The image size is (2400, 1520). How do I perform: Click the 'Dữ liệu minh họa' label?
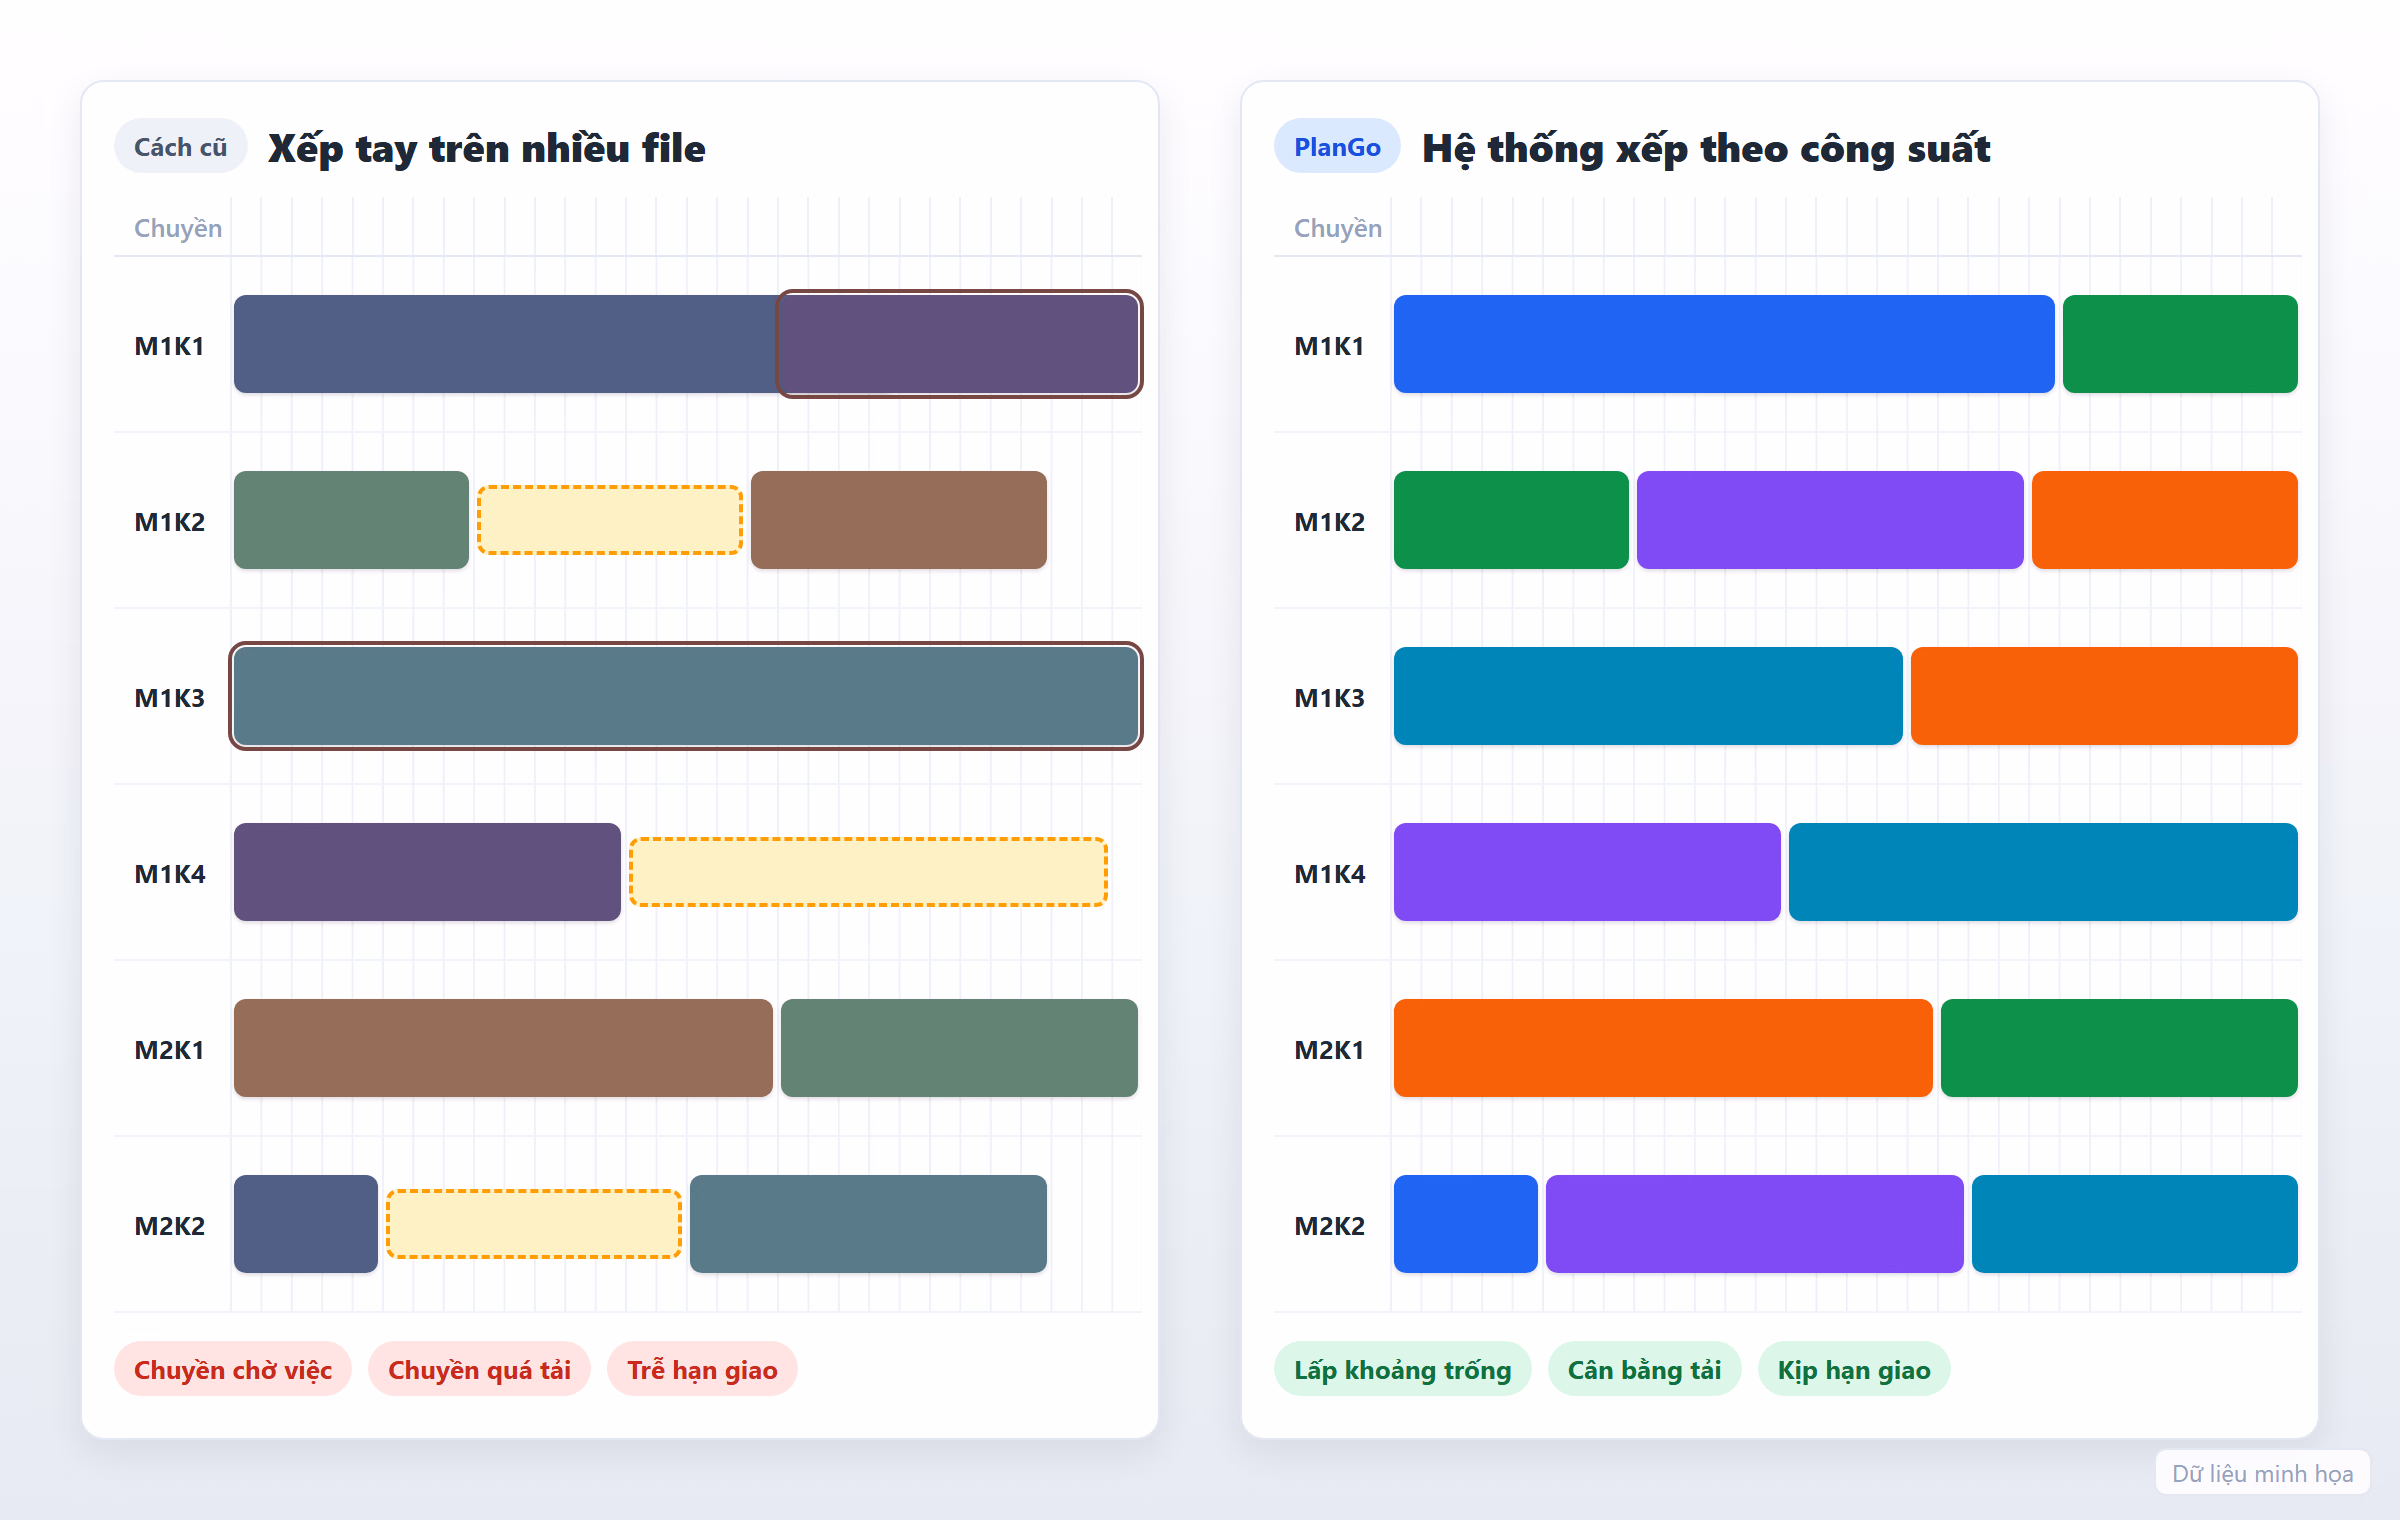click(2262, 1473)
